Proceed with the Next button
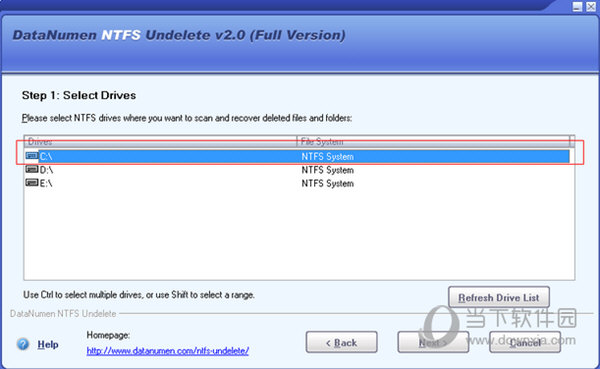The image size is (600, 369). point(433,342)
